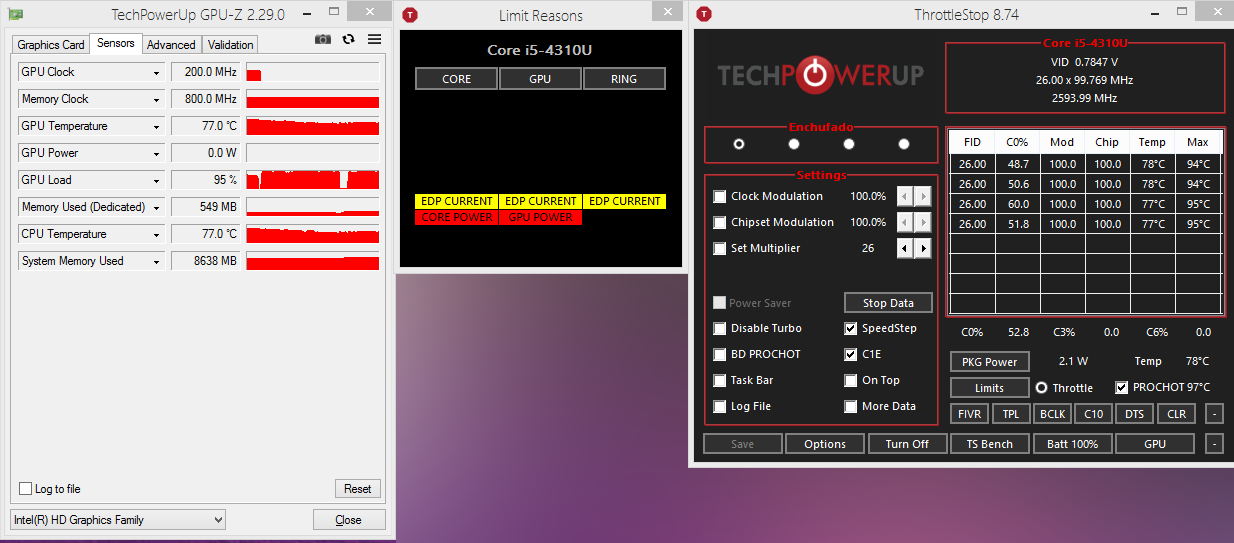Expand the System Memory Used dropdown
Viewport: 1234px width, 543px height.
coord(157,261)
